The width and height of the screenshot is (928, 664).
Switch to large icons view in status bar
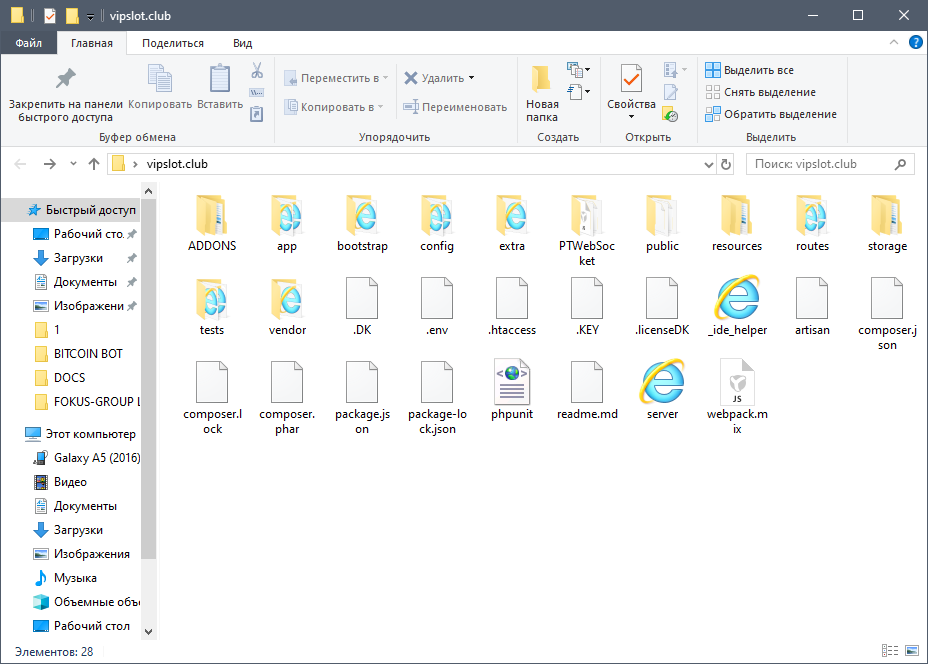click(x=912, y=651)
